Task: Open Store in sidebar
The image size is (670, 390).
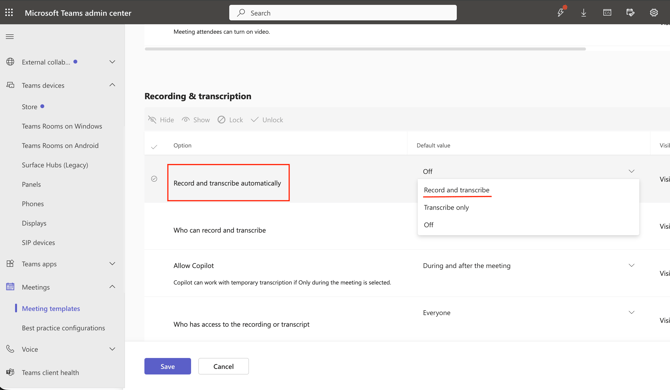Action: coord(29,107)
